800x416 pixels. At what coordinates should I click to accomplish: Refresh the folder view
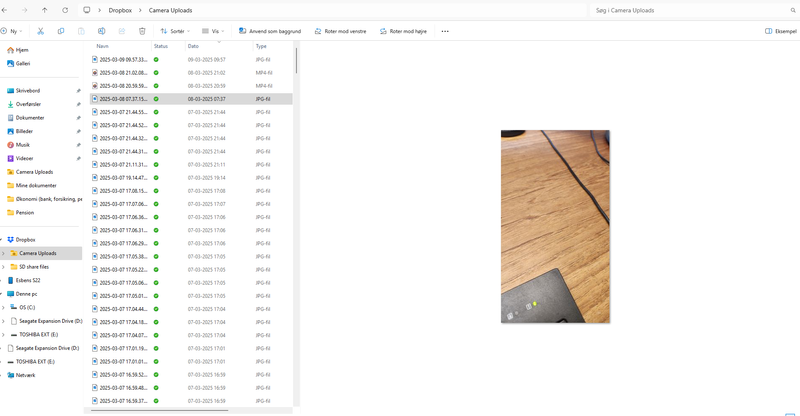pyautogui.click(x=66, y=10)
